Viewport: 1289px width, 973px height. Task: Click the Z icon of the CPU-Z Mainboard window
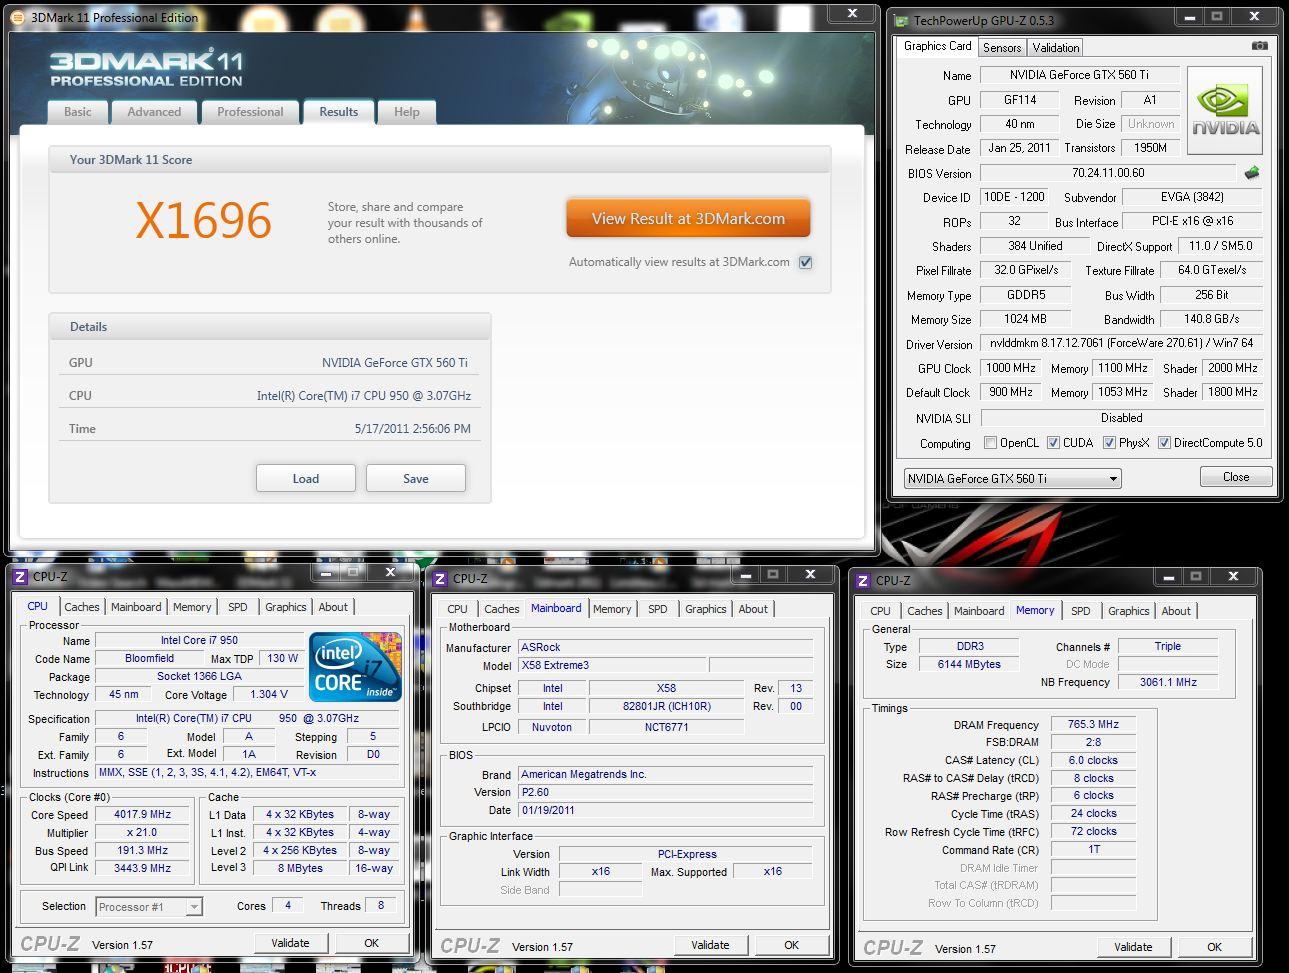440,578
